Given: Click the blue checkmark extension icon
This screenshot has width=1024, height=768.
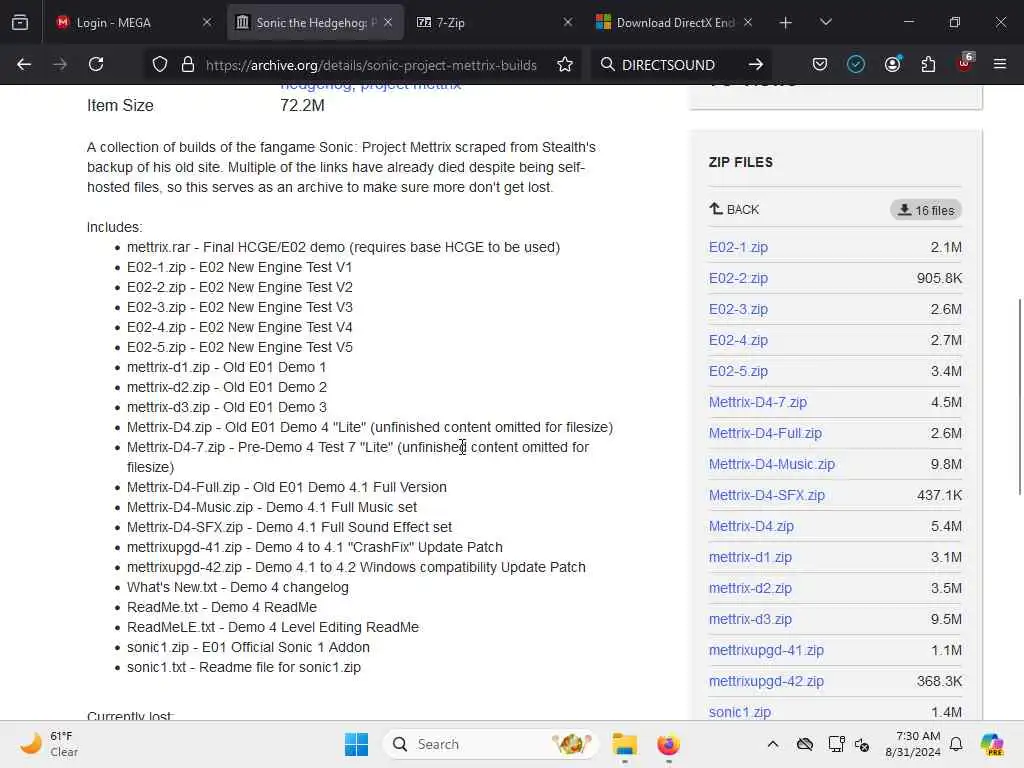Looking at the screenshot, I should pyautogui.click(x=856, y=64).
